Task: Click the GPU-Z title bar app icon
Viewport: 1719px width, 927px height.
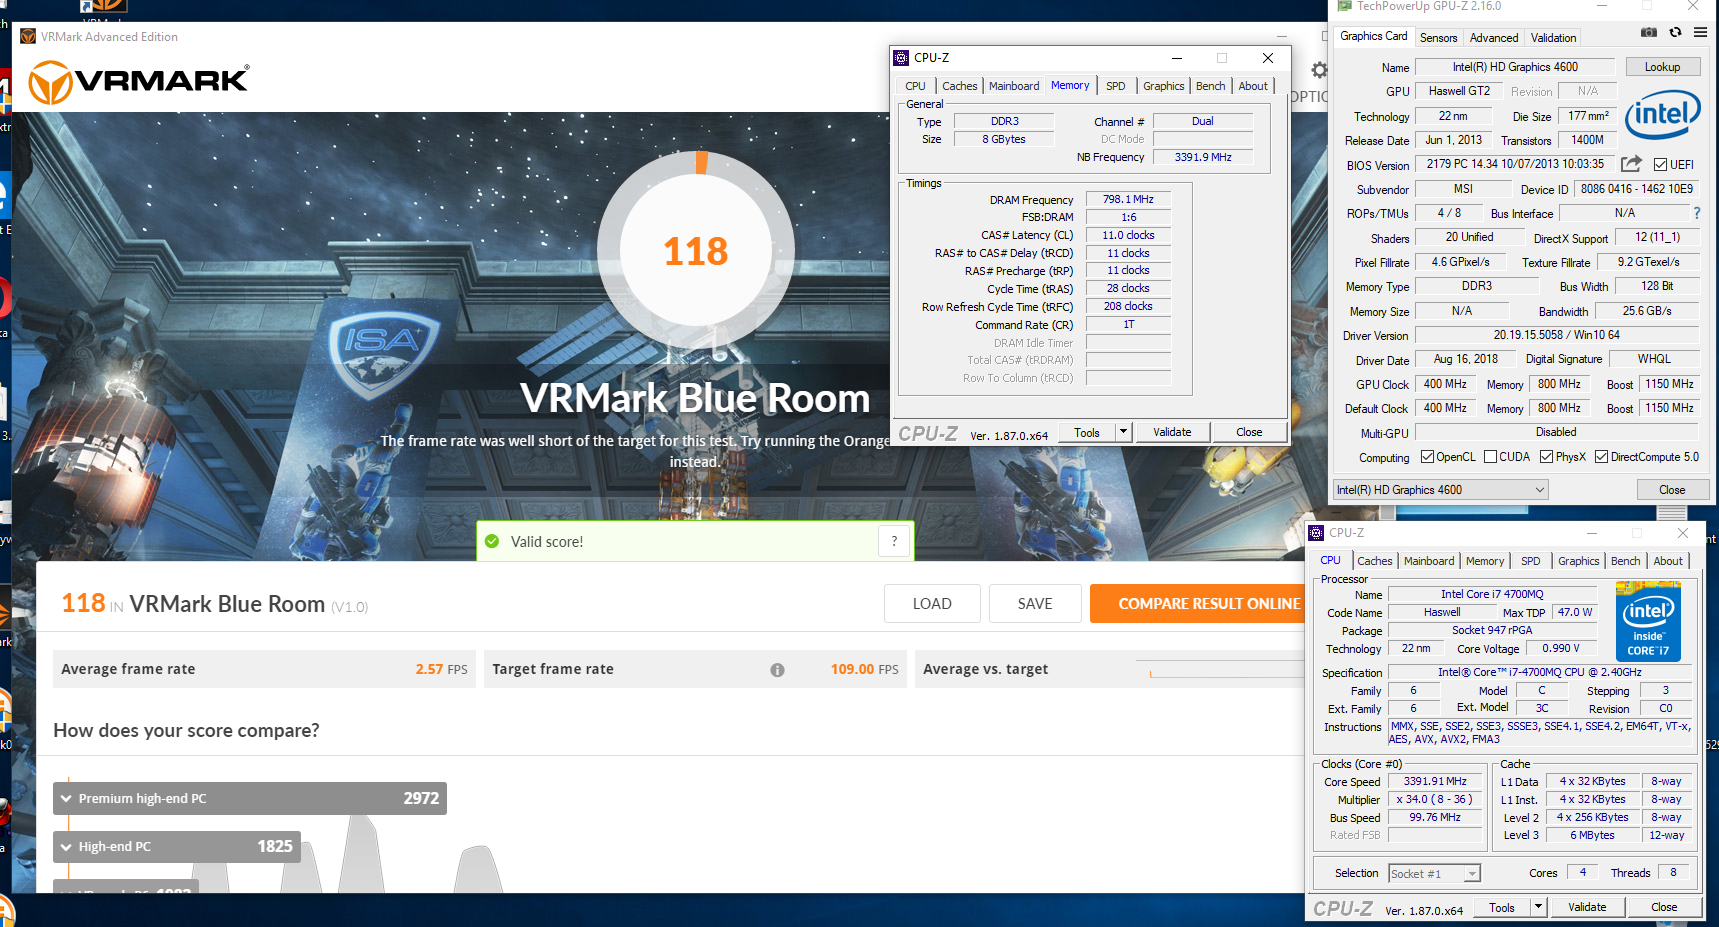Action: click(1344, 6)
